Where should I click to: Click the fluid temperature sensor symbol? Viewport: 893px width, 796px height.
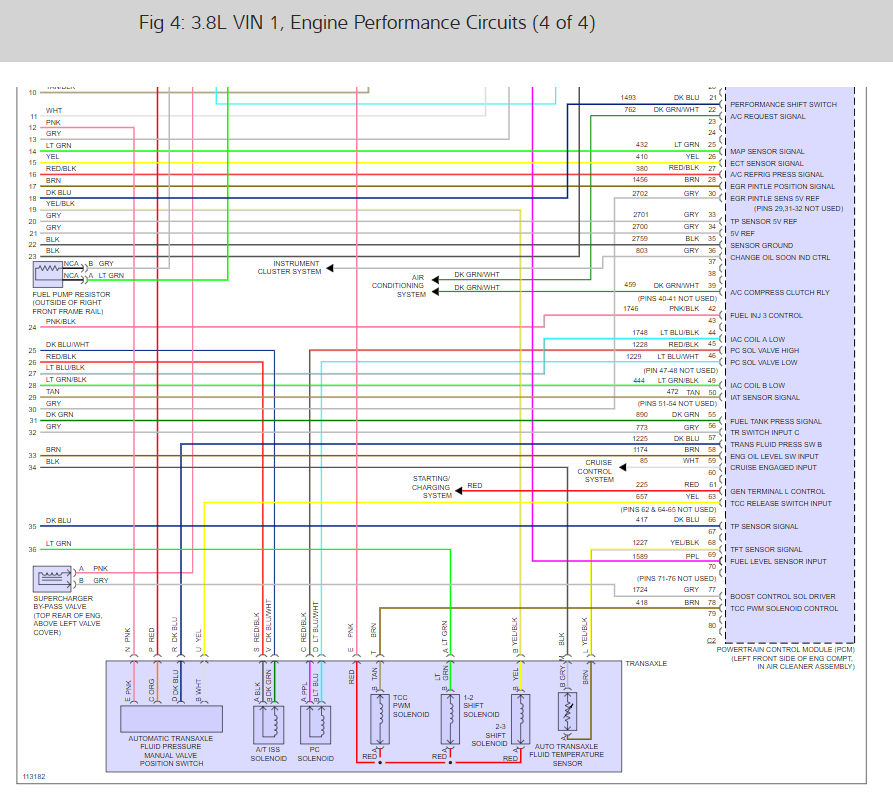(567, 712)
